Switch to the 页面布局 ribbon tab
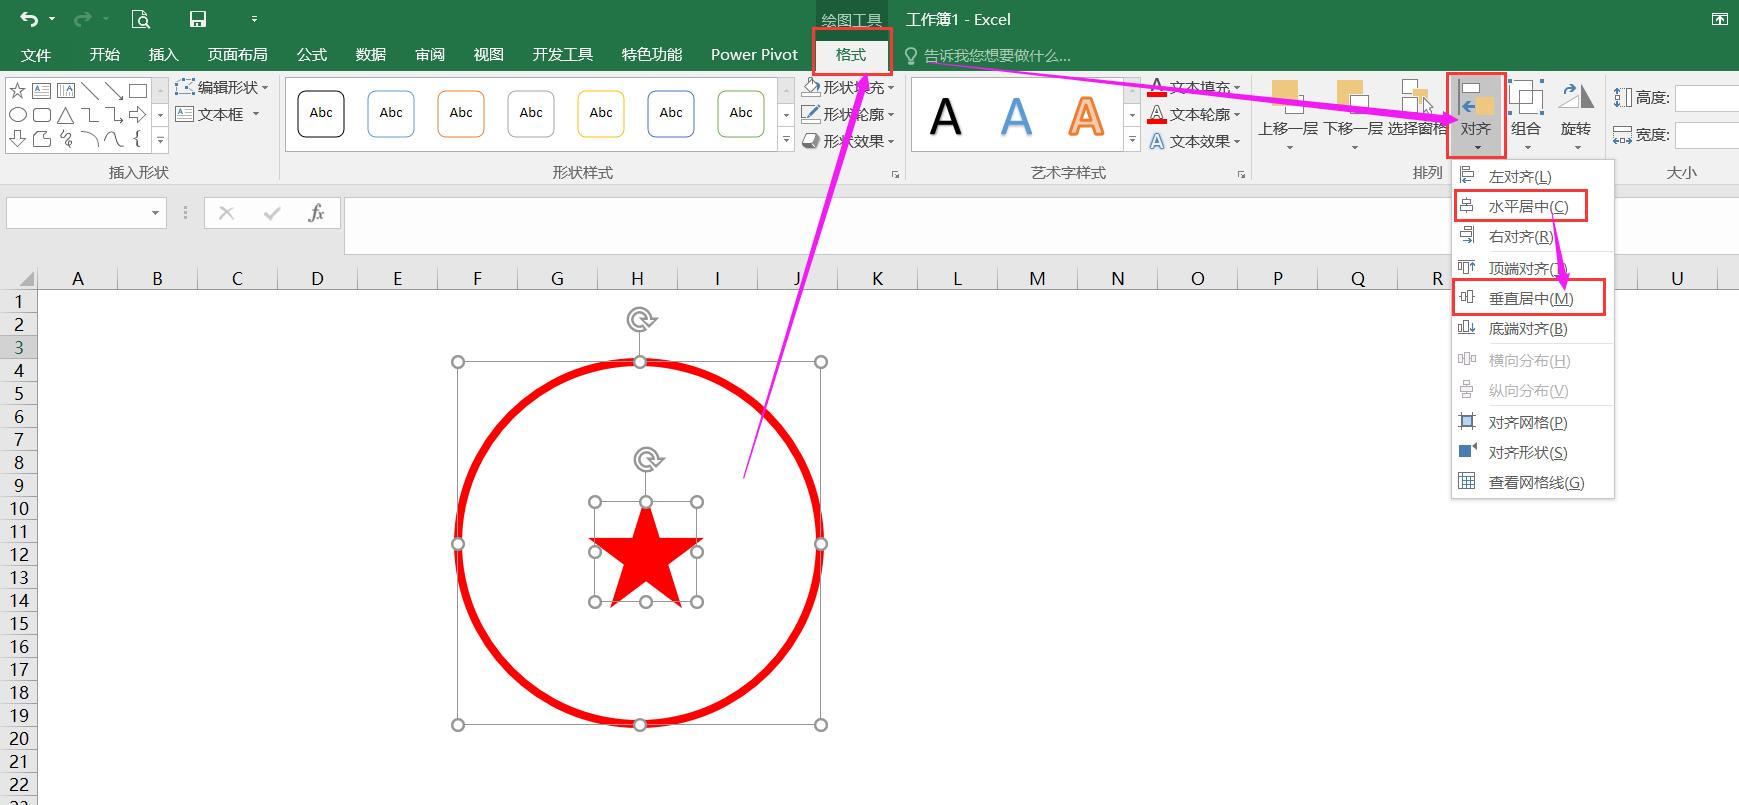The width and height of the screenshot is (1739, 805). pyautogui.click(x=237, y=54)
